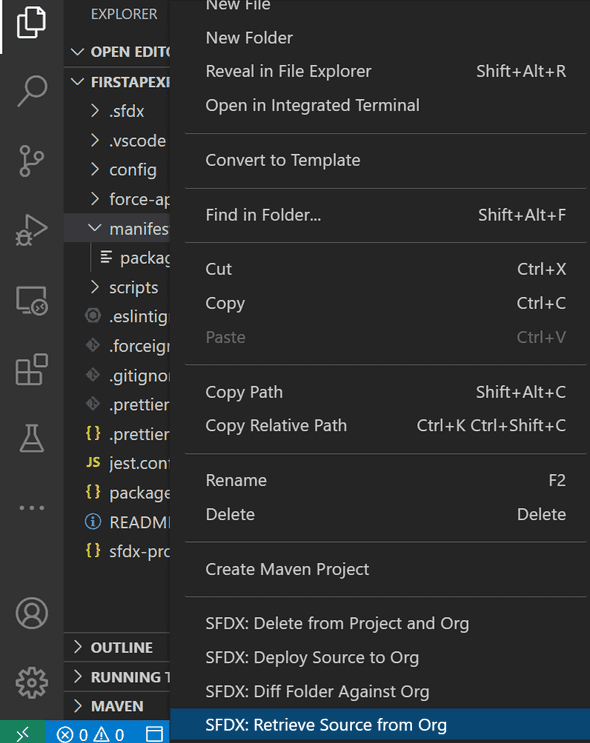The height and width of the screenshot is (743, 590).
Task: Expand the force-app folder
Action: 95,199
